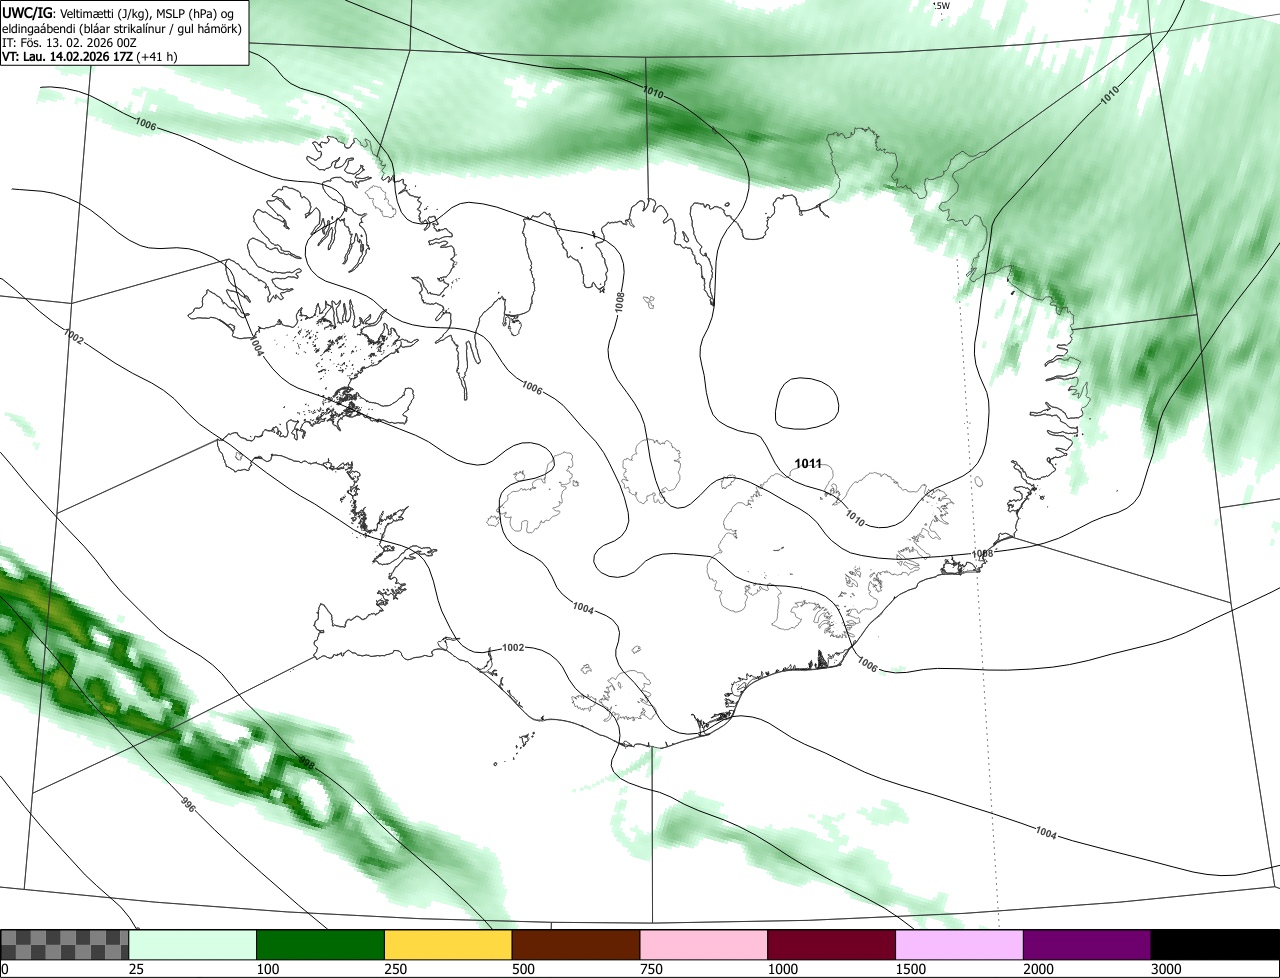Viewport: 1280px width, 978px height.
Task: Click the light green 25–100 legend swatch
Action: [193, 945]
